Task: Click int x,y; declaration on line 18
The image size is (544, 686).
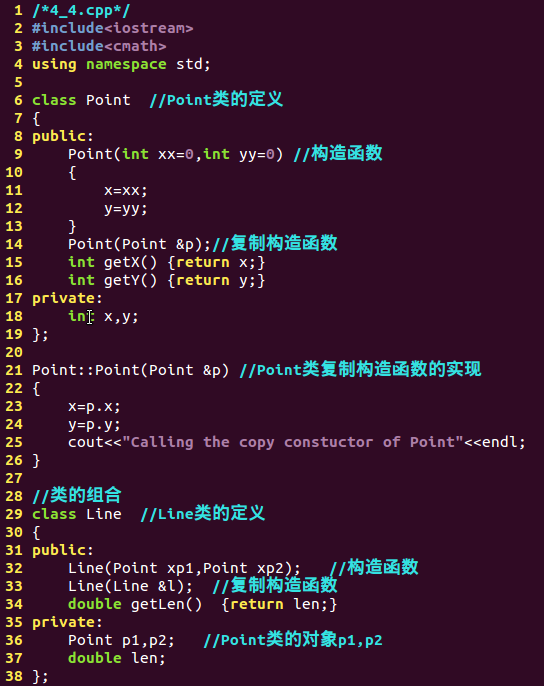Action: (103, 316)
